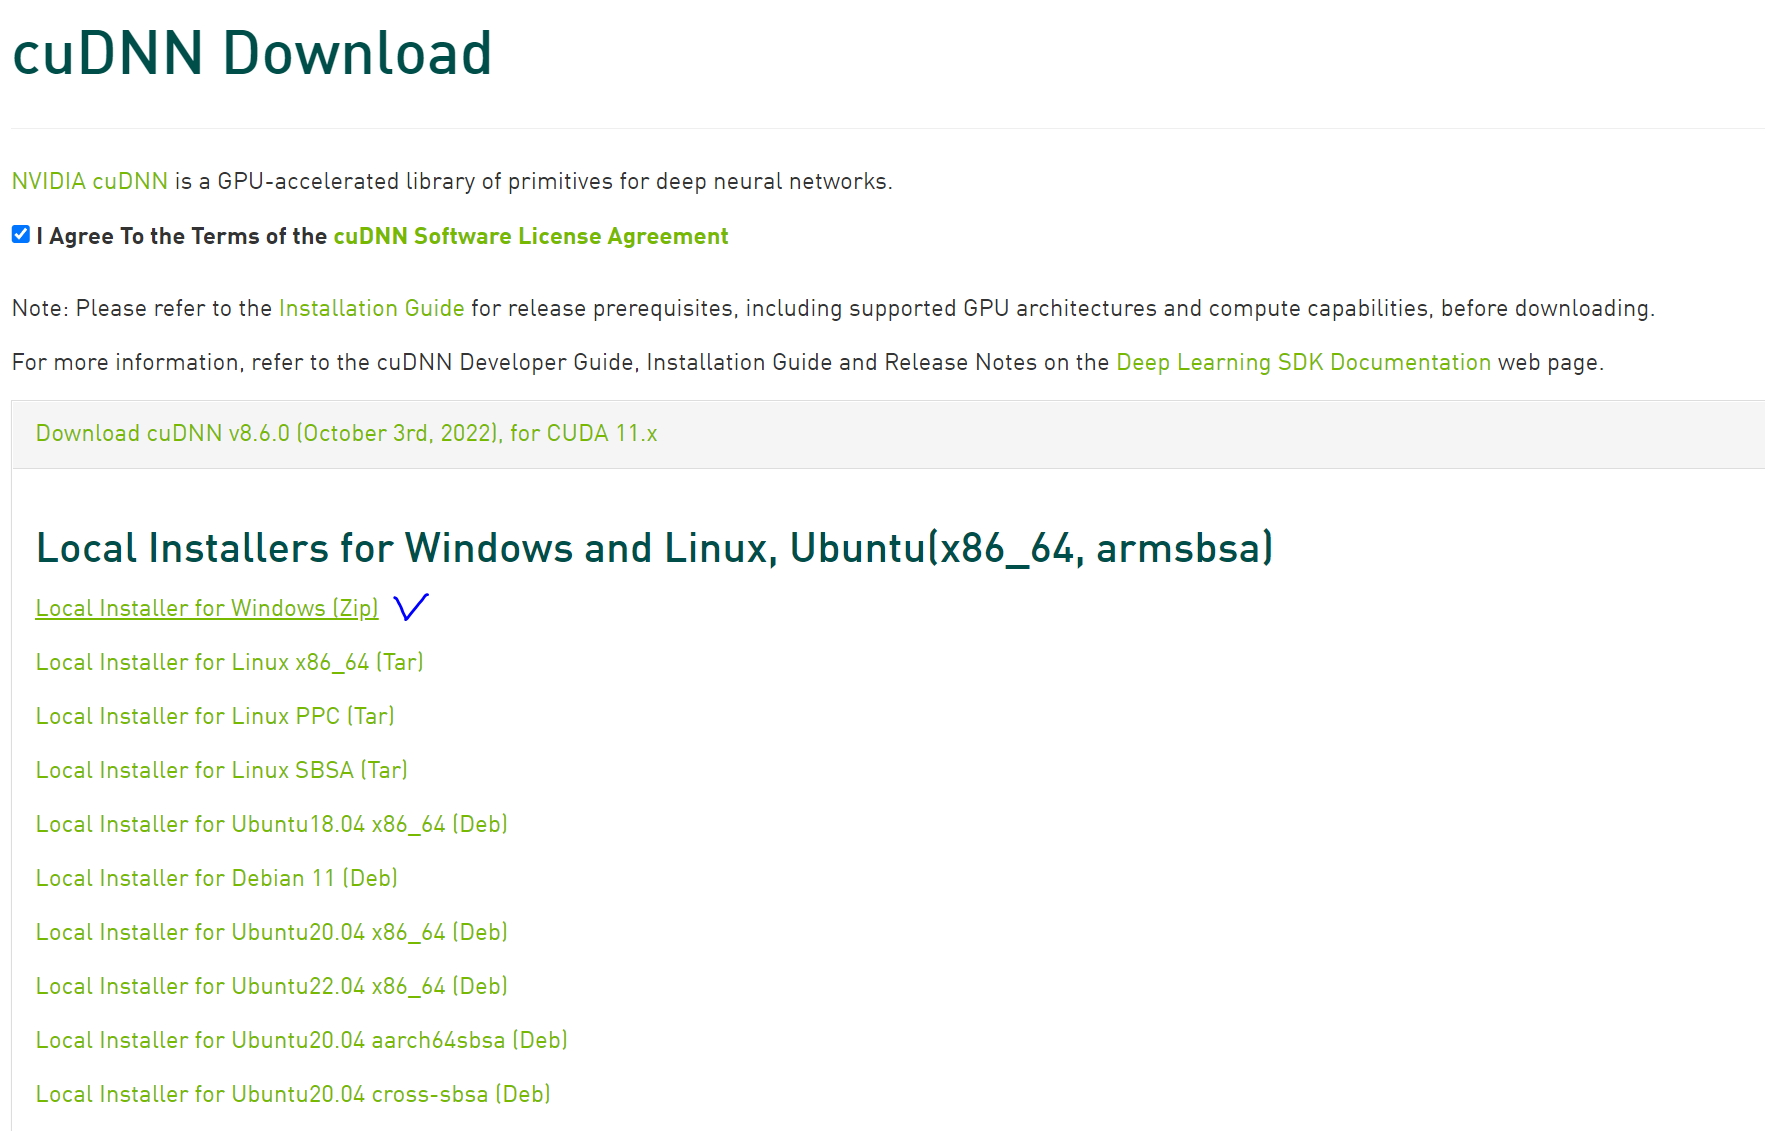Download Local Installer for Ubuntu20.04 x86_64 (Deb)
The height and width of the screenshot is (1131, 1765).
coord(272,932)
